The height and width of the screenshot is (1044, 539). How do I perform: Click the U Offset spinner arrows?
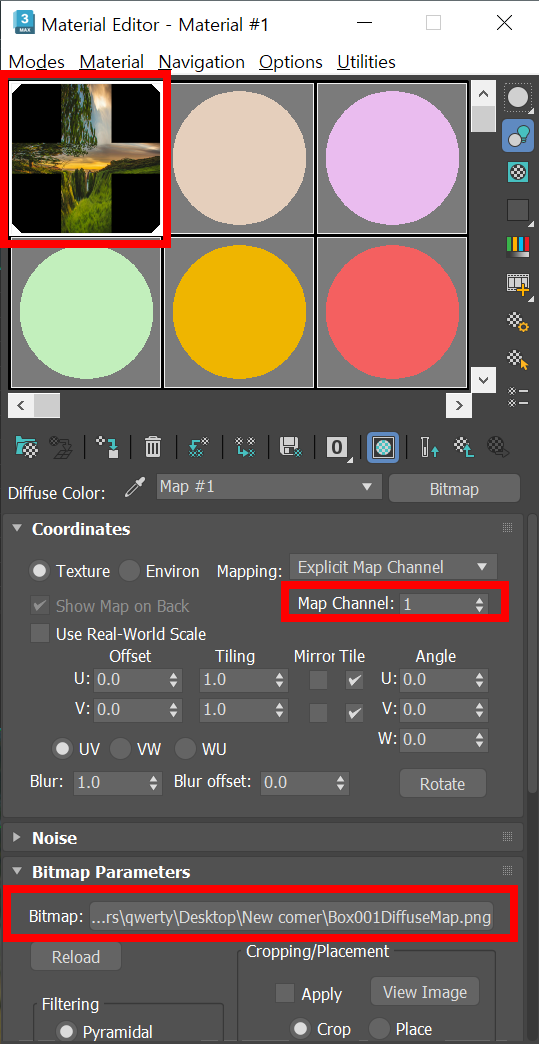pyautogui.click(x=174, y=680)
